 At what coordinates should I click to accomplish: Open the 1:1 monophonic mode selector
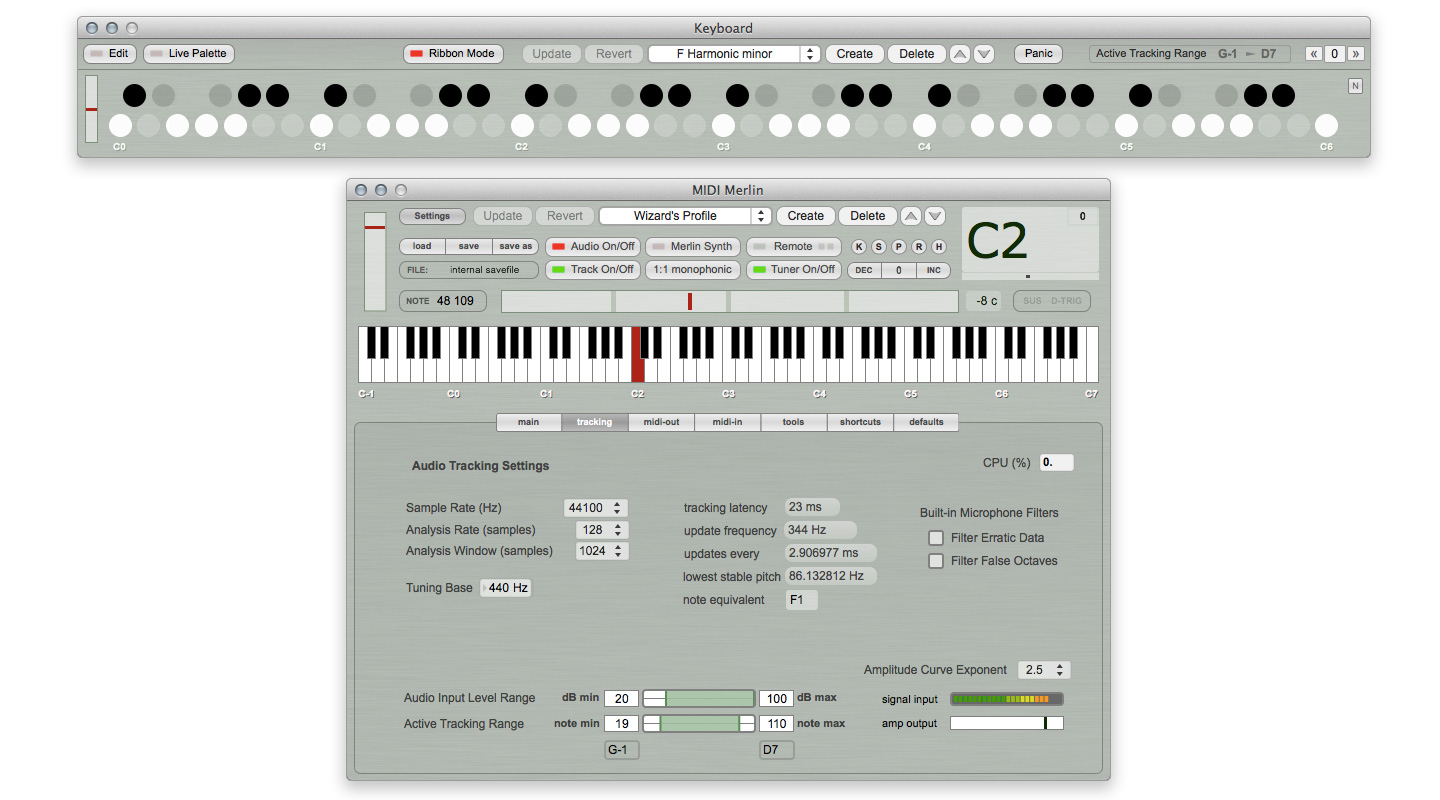coord(693,269)
